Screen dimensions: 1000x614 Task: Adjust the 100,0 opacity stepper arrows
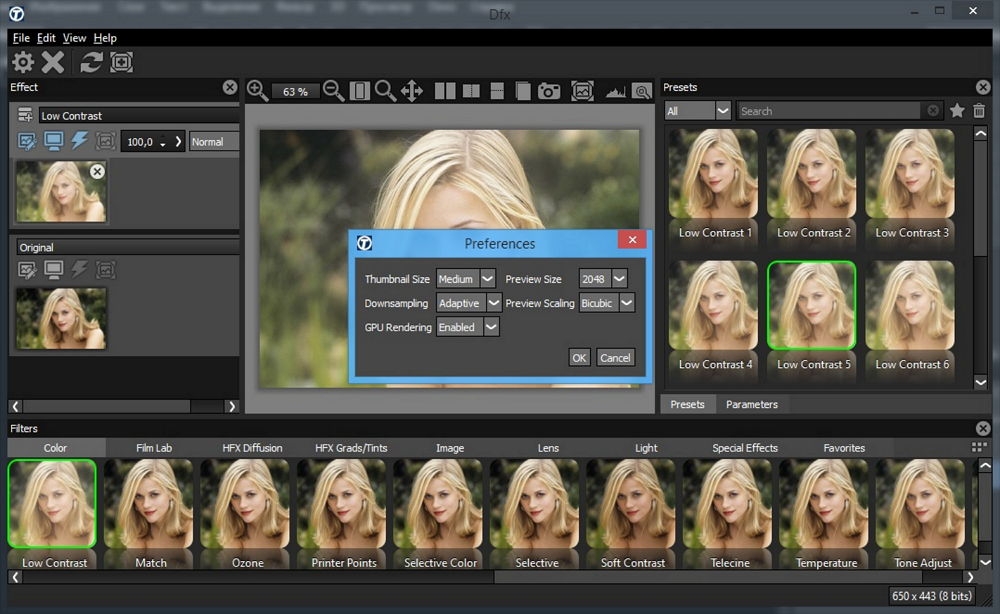163,142
